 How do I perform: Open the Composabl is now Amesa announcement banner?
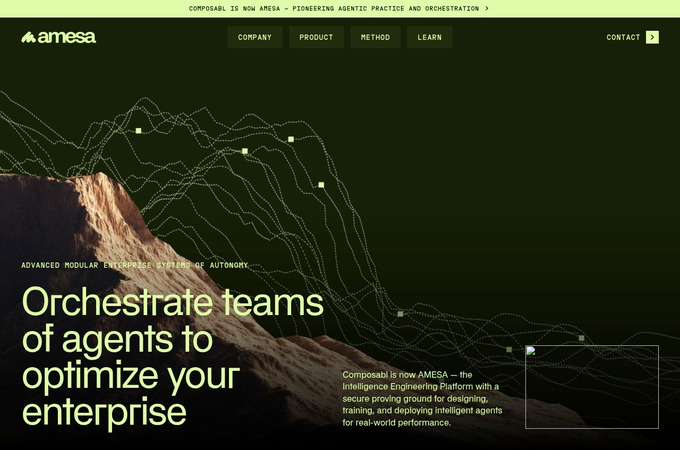tap(340, 9)
